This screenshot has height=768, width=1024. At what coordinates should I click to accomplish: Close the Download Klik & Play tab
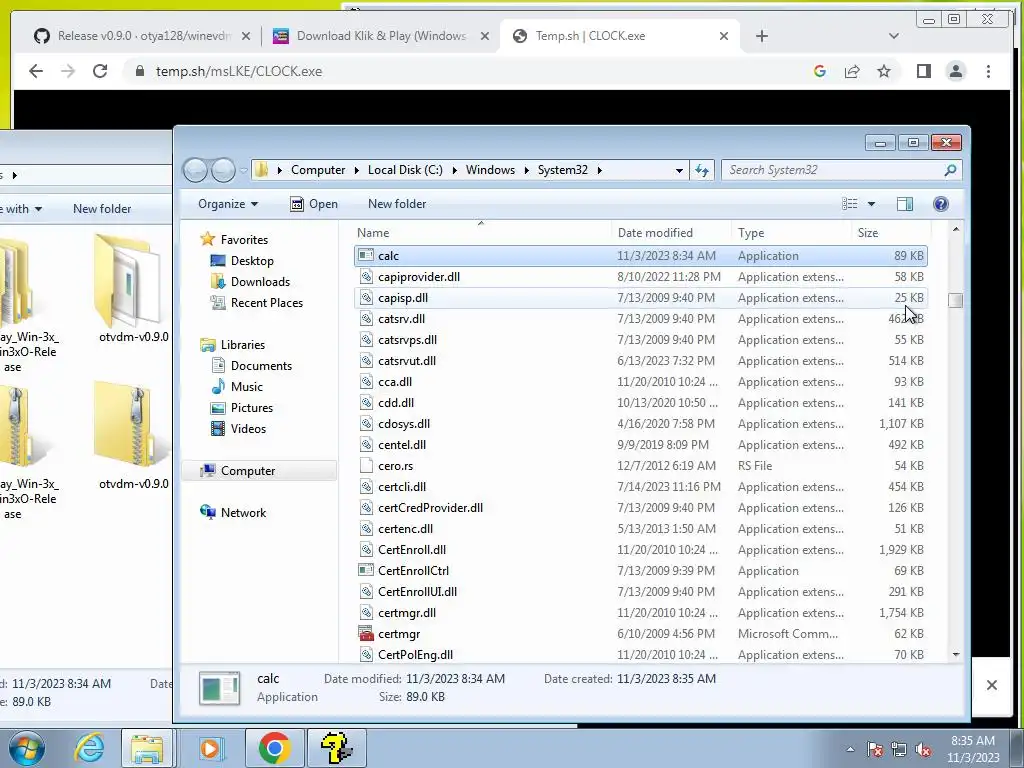pyautogui.click(x=485, y=36)
